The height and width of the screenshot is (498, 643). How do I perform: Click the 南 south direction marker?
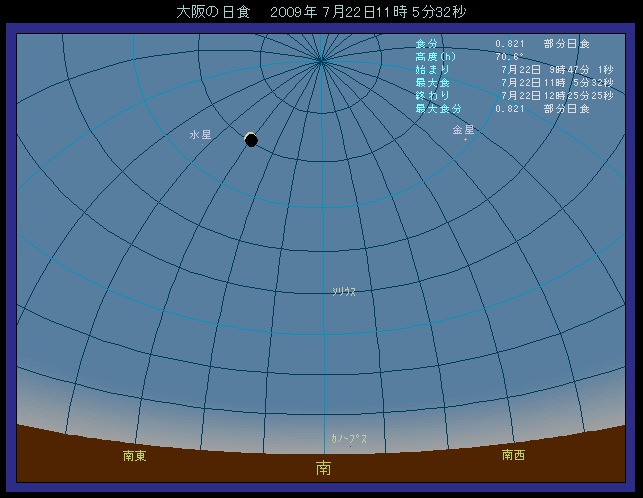[323, 467]
